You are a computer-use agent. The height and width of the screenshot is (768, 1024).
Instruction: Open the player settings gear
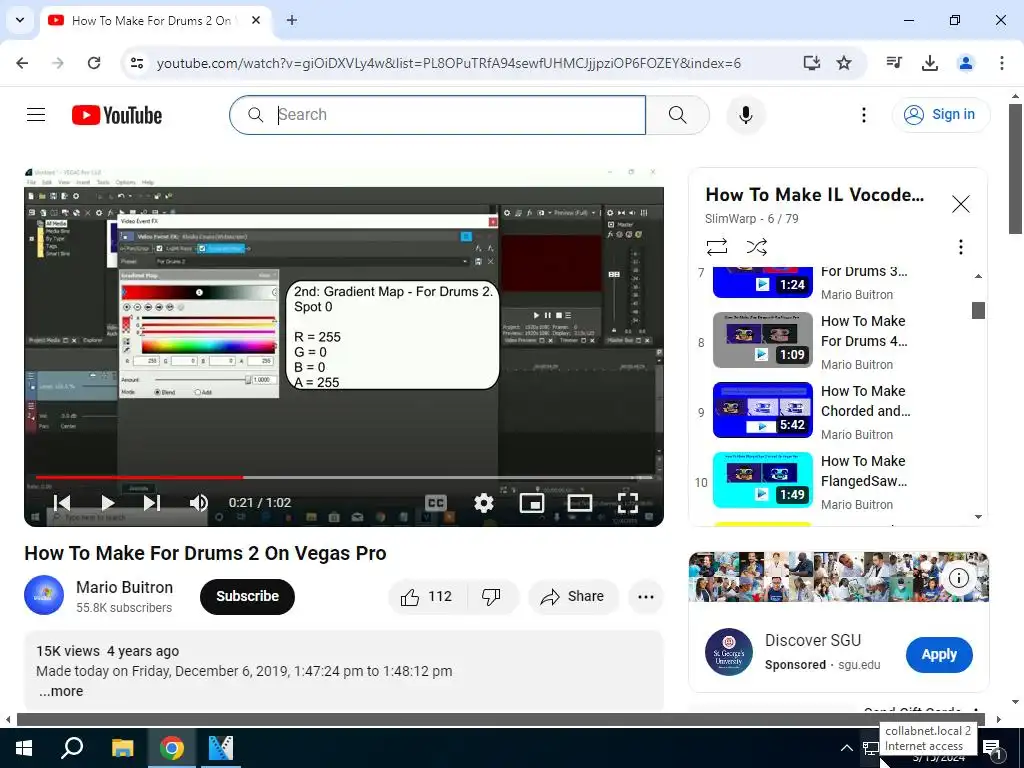click(483, 502)
